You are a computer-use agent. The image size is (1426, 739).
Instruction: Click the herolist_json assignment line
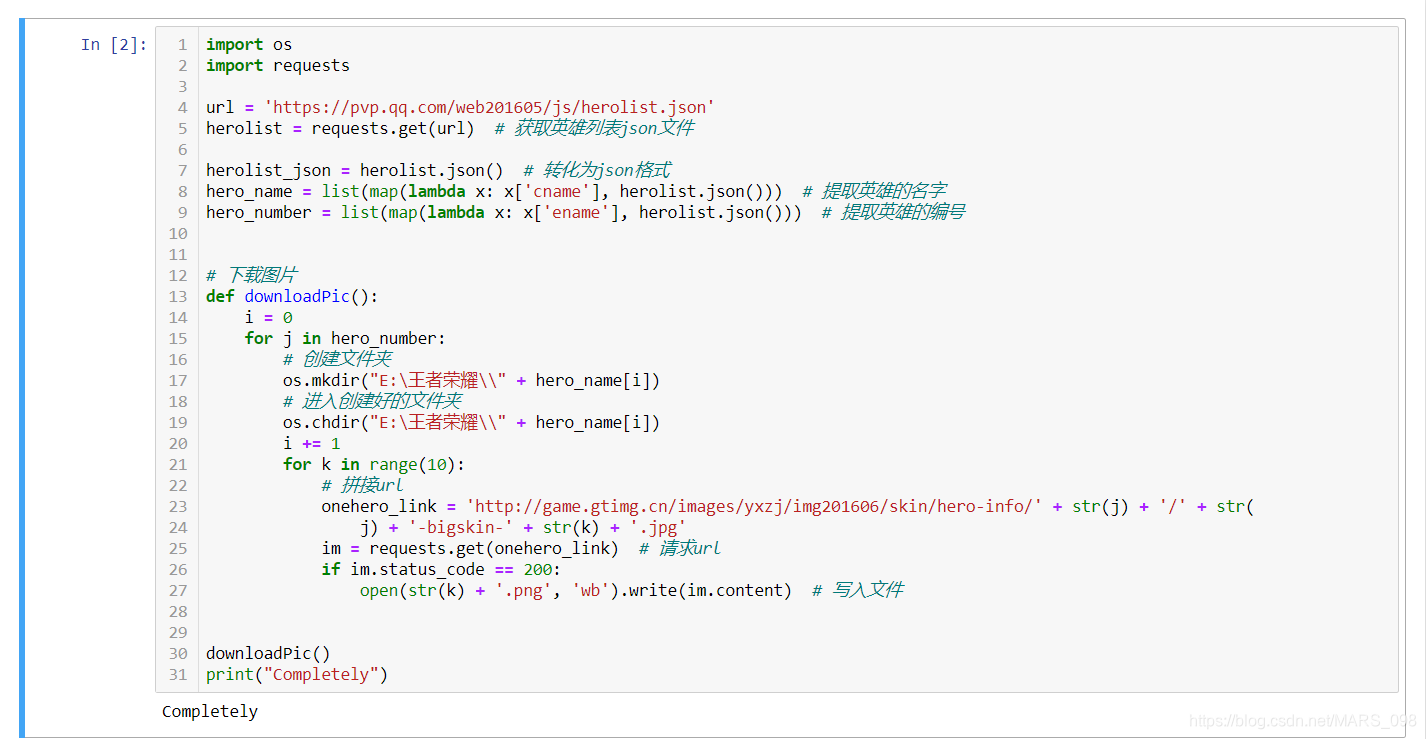tap(354, 170)
